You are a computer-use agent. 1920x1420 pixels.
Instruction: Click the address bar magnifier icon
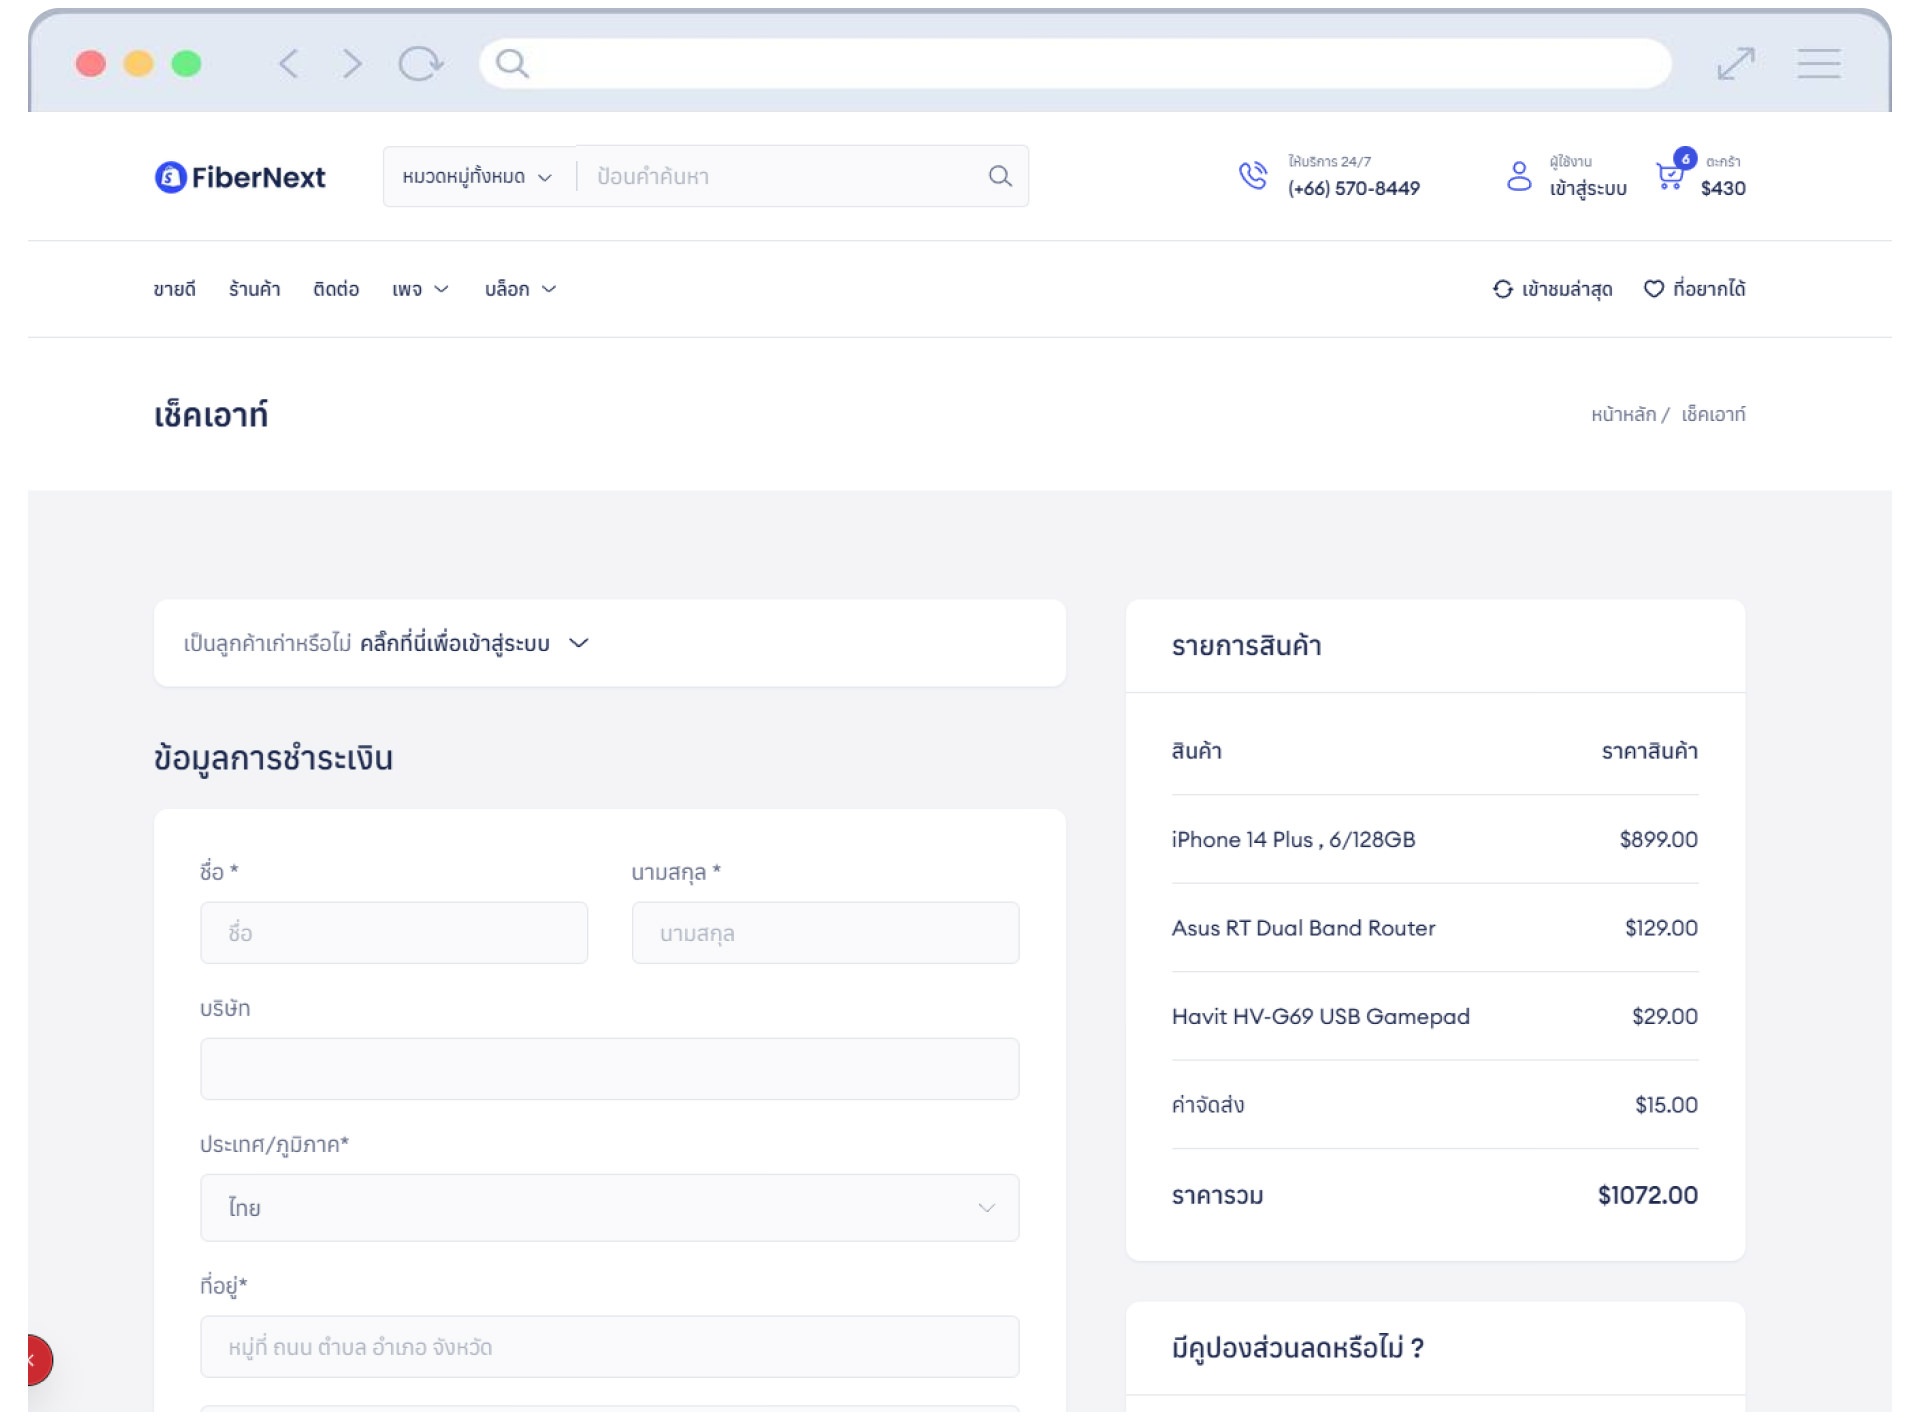click(x=512, y=64)
